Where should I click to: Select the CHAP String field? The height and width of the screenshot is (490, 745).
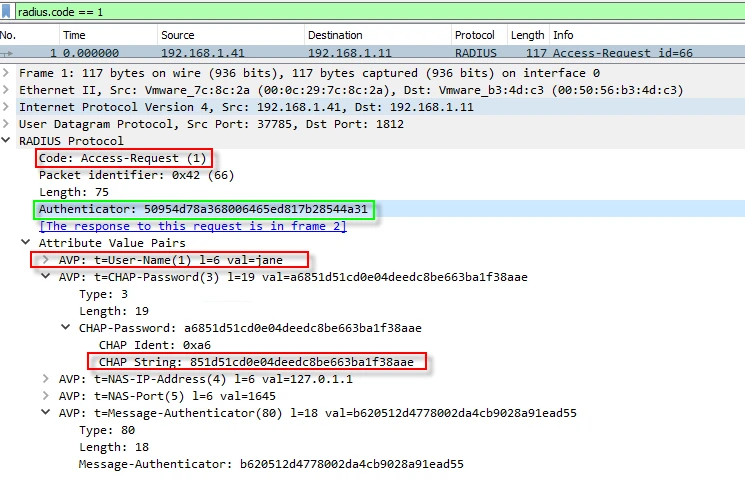[x=256, y=362]
